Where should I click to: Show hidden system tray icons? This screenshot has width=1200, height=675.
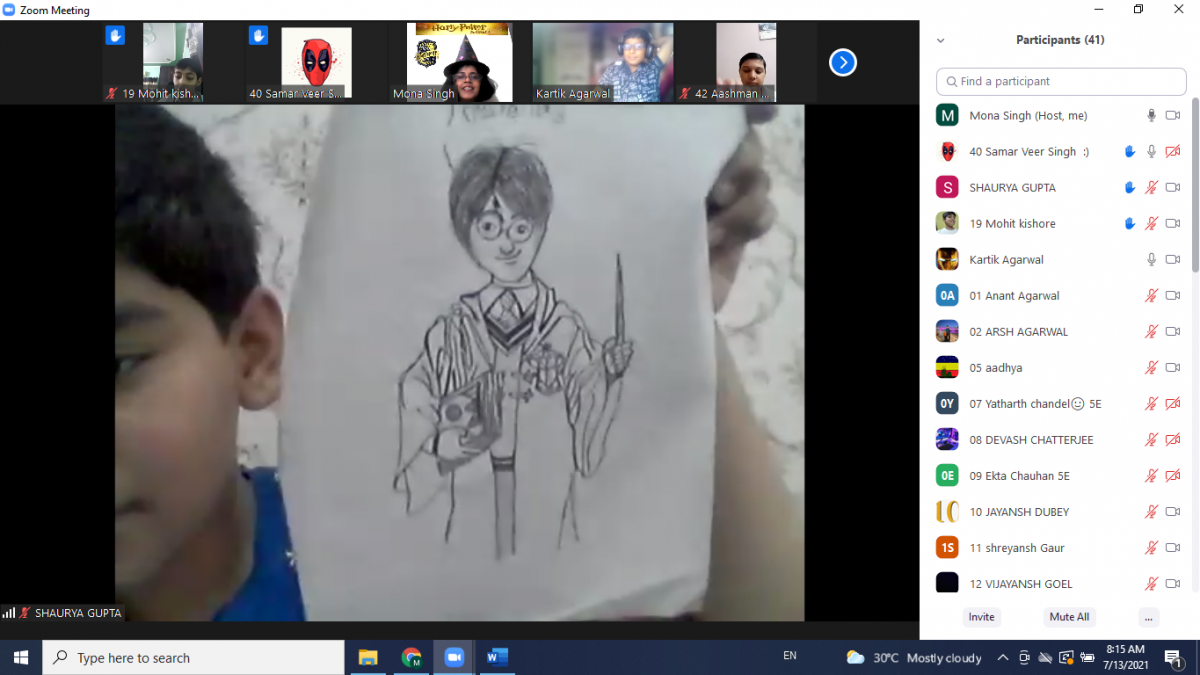coord(1003,657)
